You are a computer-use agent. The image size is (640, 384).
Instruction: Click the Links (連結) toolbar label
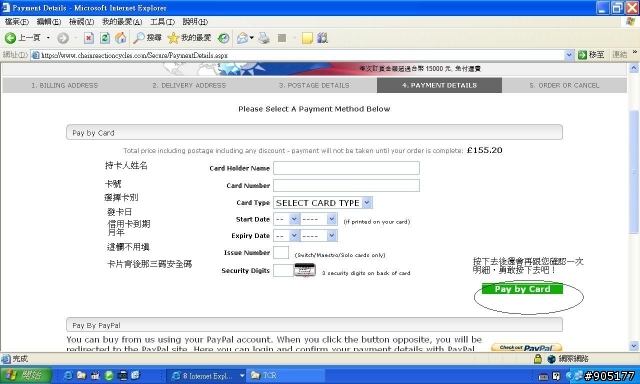(x=619, y=55)
